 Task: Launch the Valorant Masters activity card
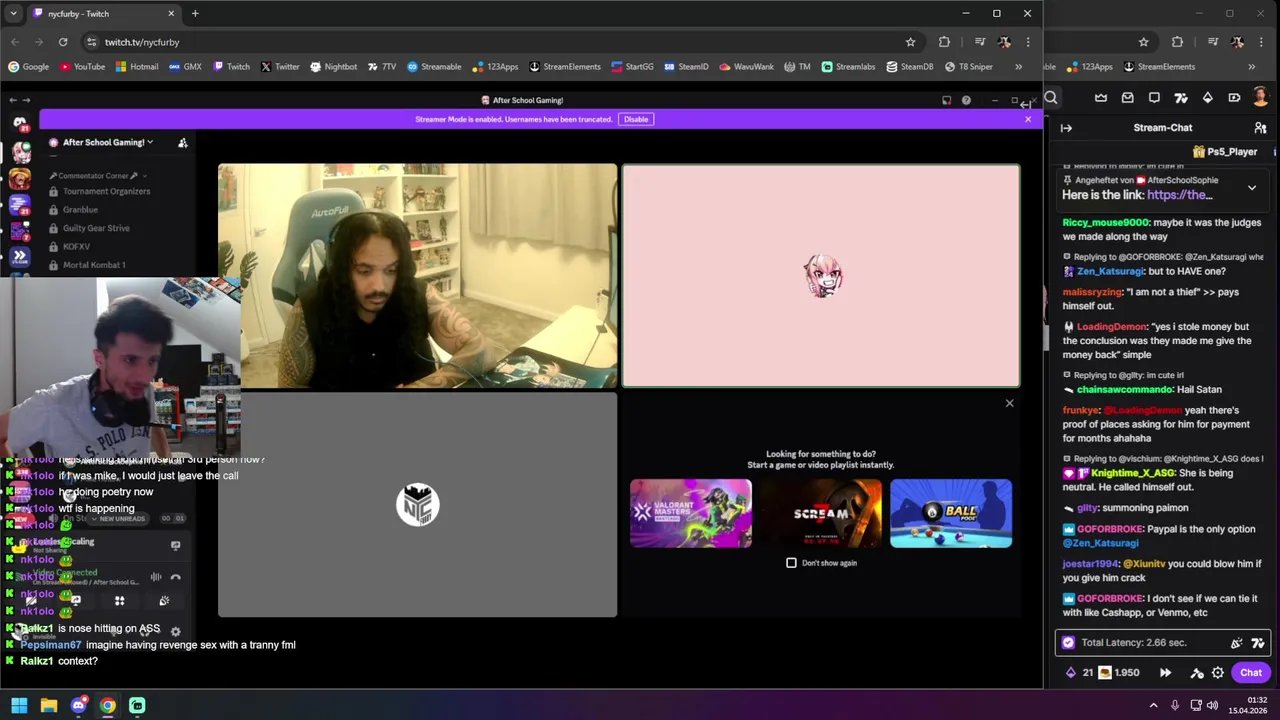(x=691, y=513)
